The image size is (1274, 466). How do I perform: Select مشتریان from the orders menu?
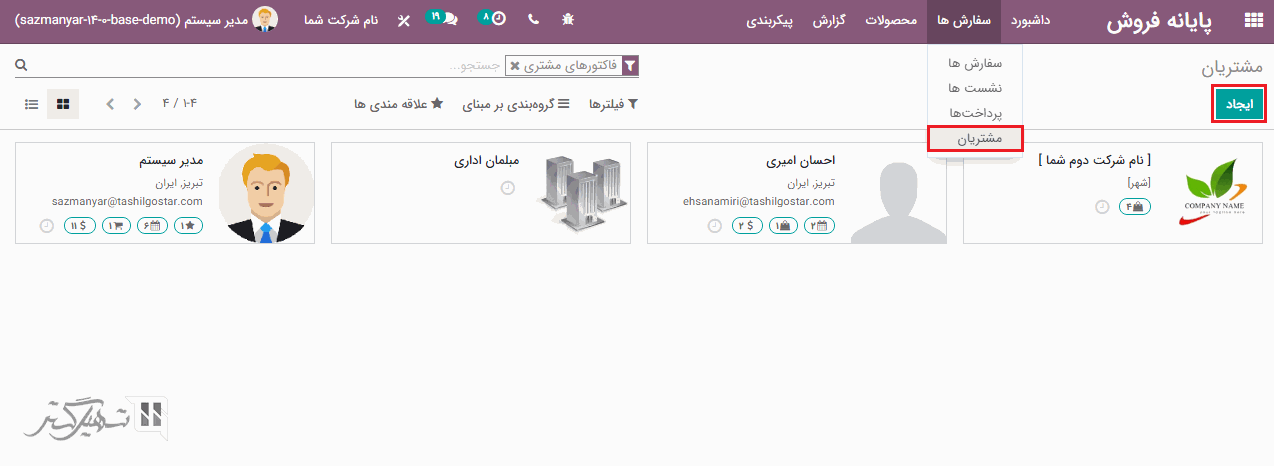point(975,139)
